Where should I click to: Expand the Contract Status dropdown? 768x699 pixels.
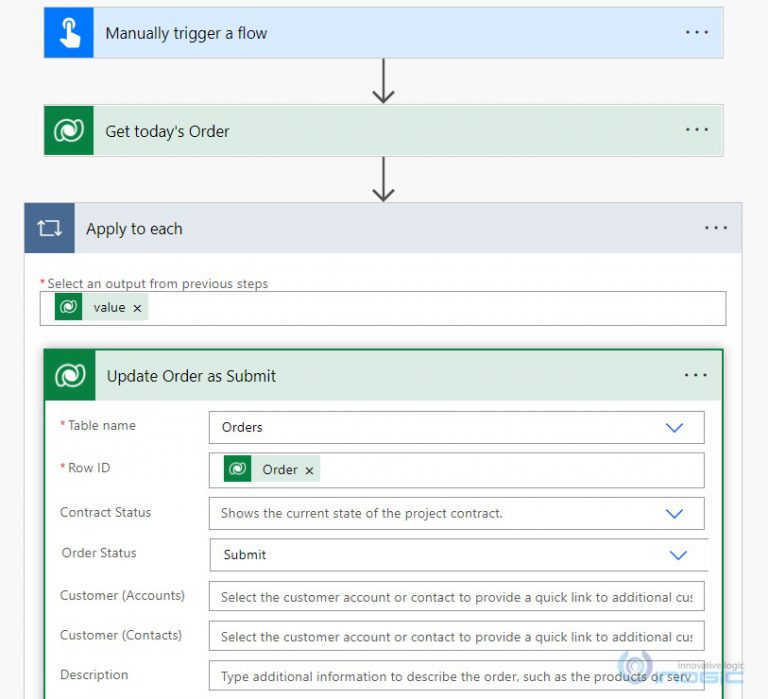(x=674, y=514)
